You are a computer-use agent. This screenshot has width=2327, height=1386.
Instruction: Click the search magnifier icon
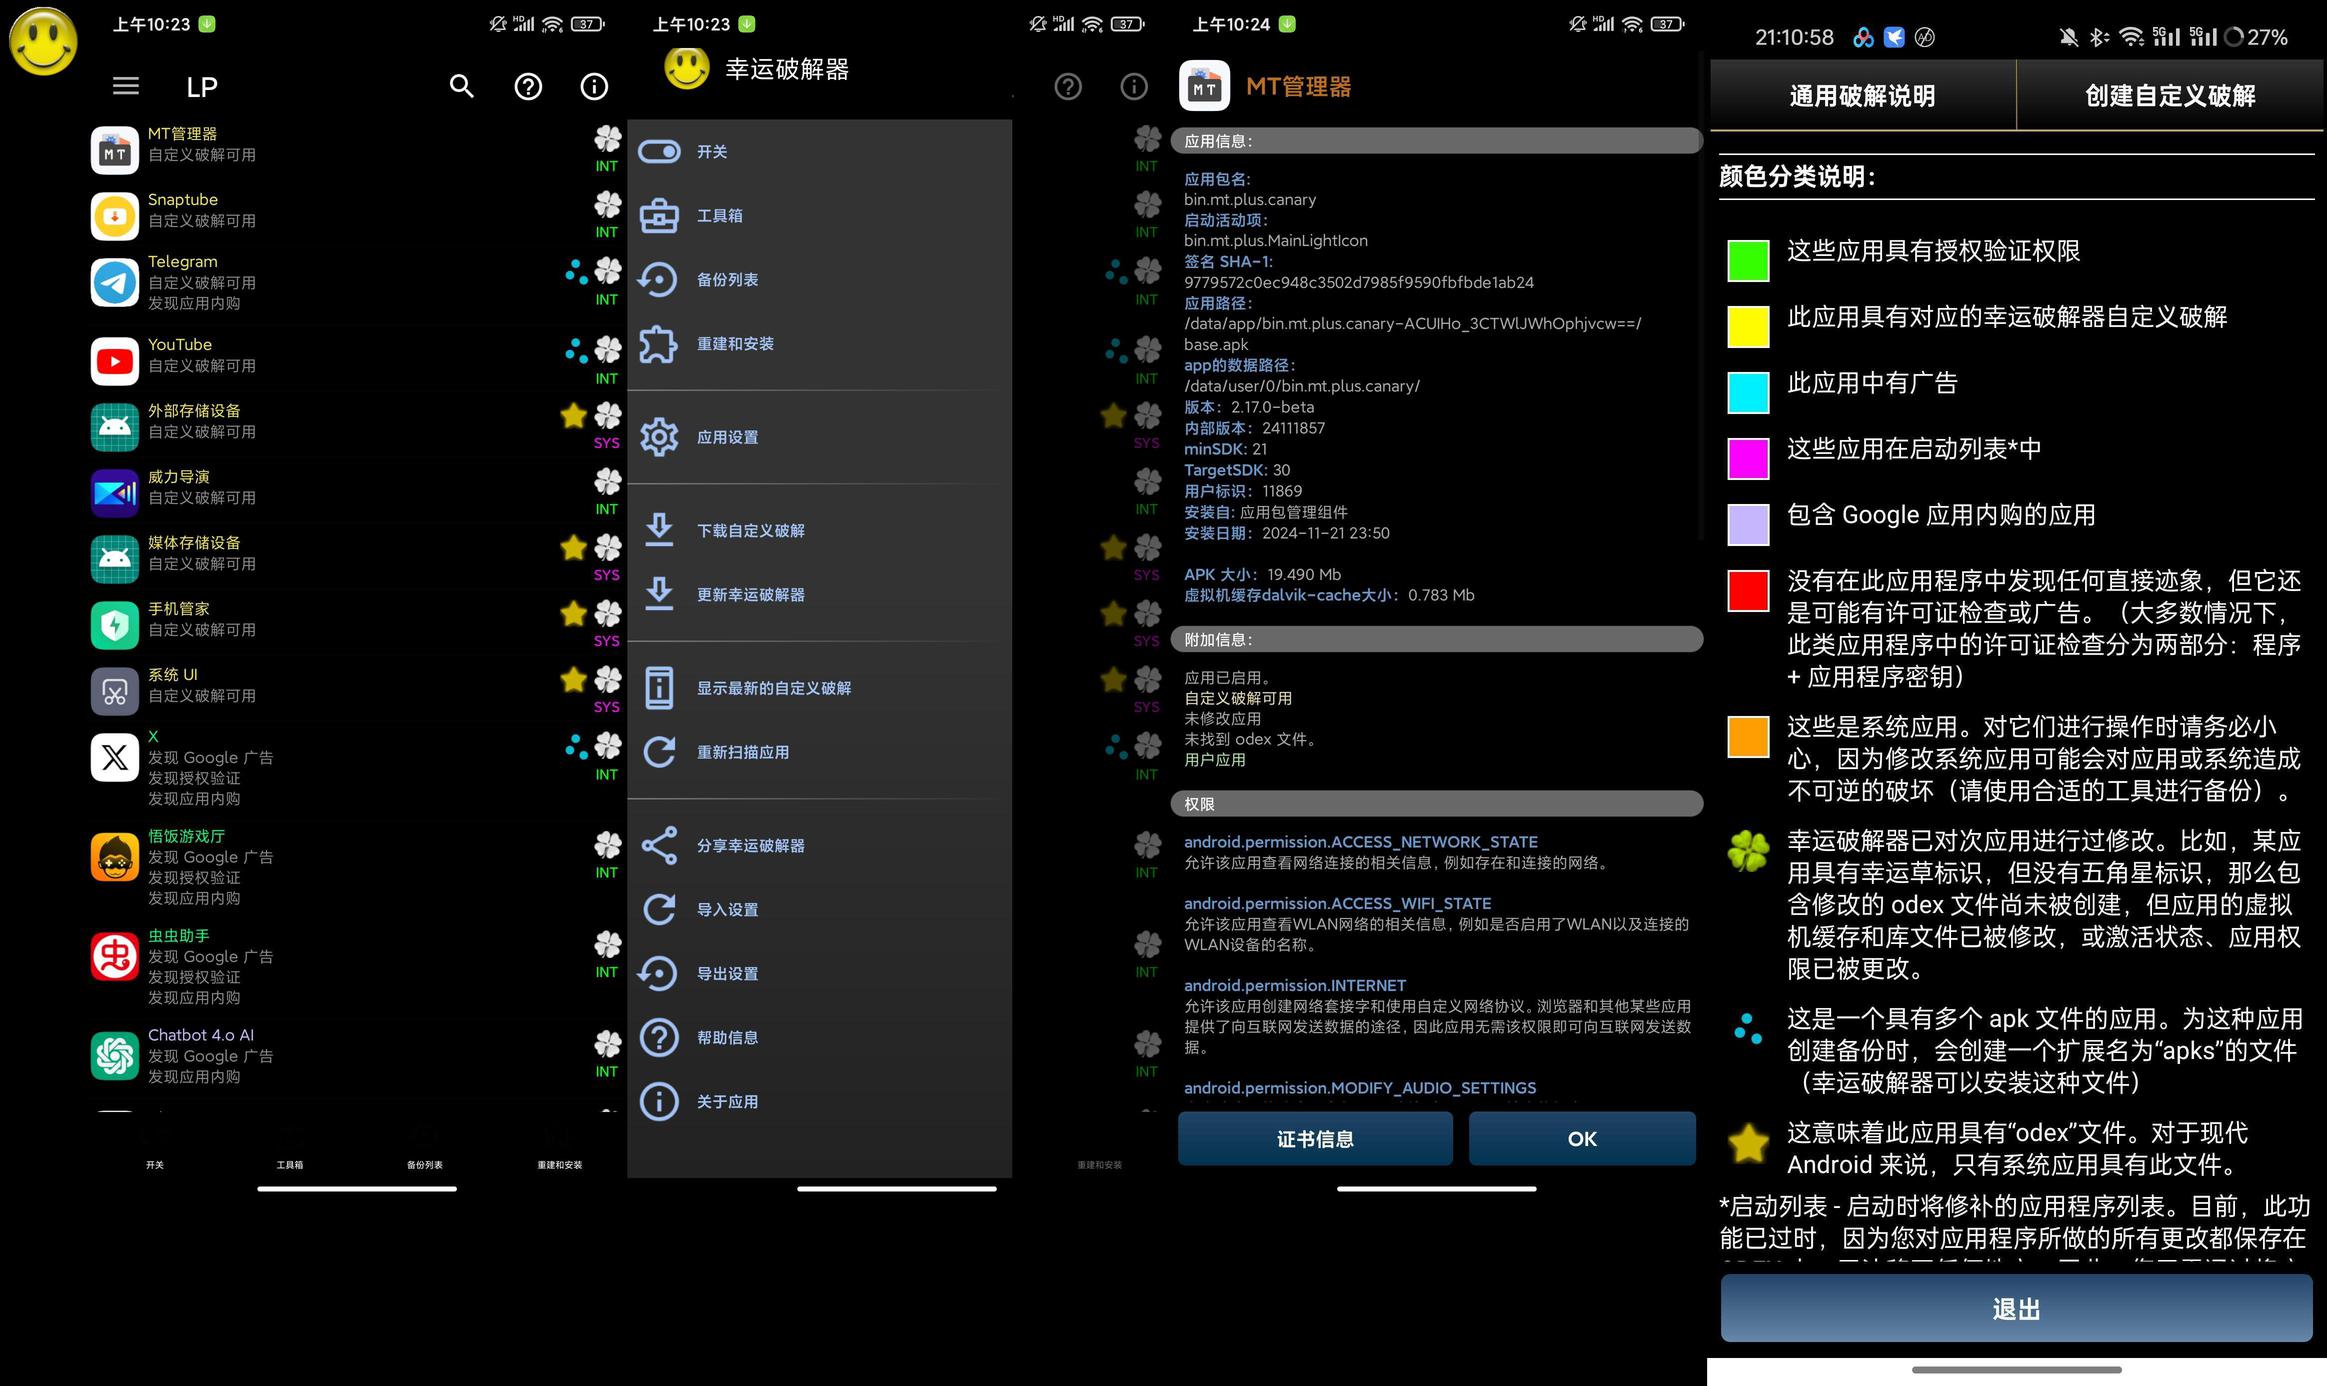point(461,86)
